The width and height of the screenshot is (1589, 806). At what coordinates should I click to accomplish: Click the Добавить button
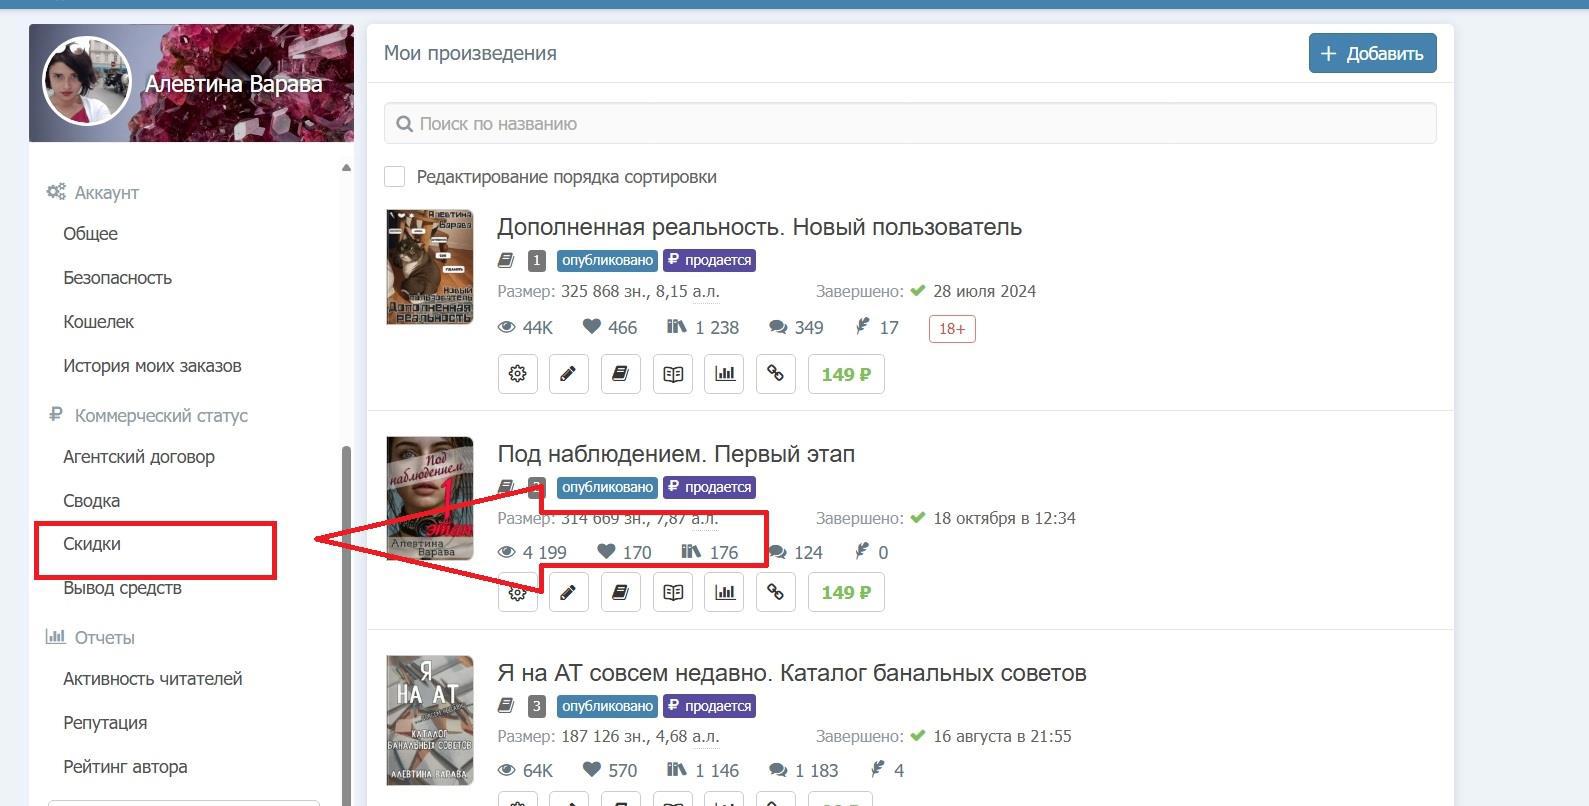(1372, 53)
